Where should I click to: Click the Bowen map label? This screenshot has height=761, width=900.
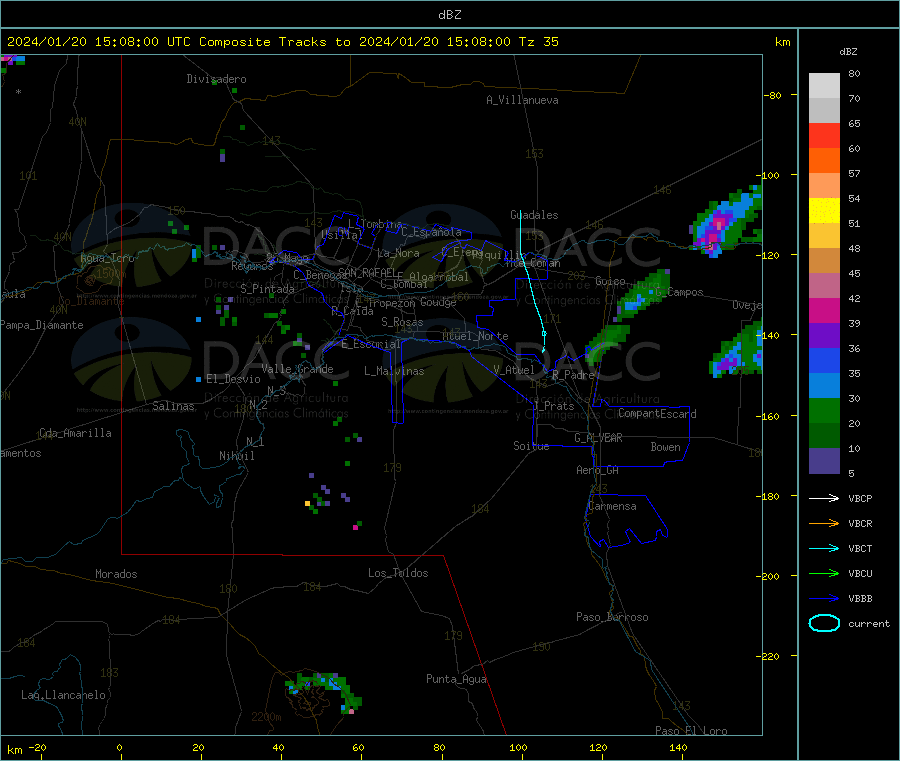665,447
